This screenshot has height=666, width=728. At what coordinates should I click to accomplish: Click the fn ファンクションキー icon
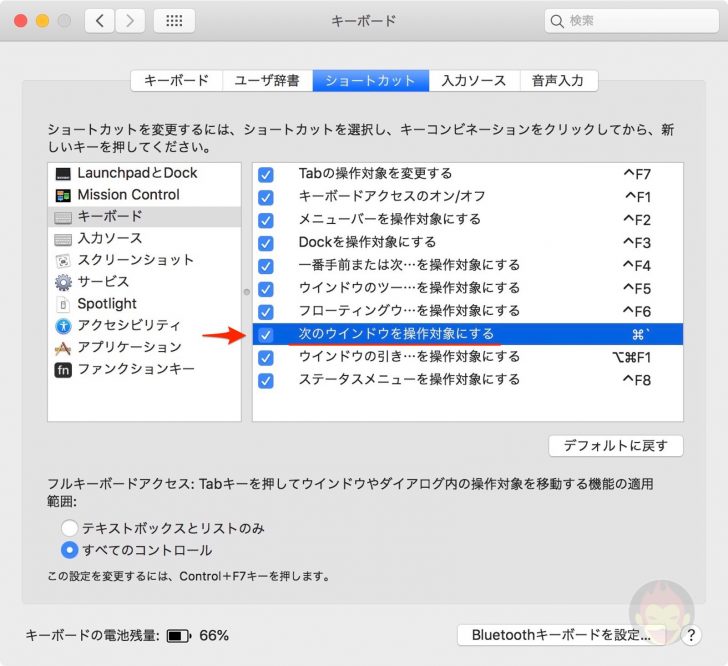[x=63, y=370]
